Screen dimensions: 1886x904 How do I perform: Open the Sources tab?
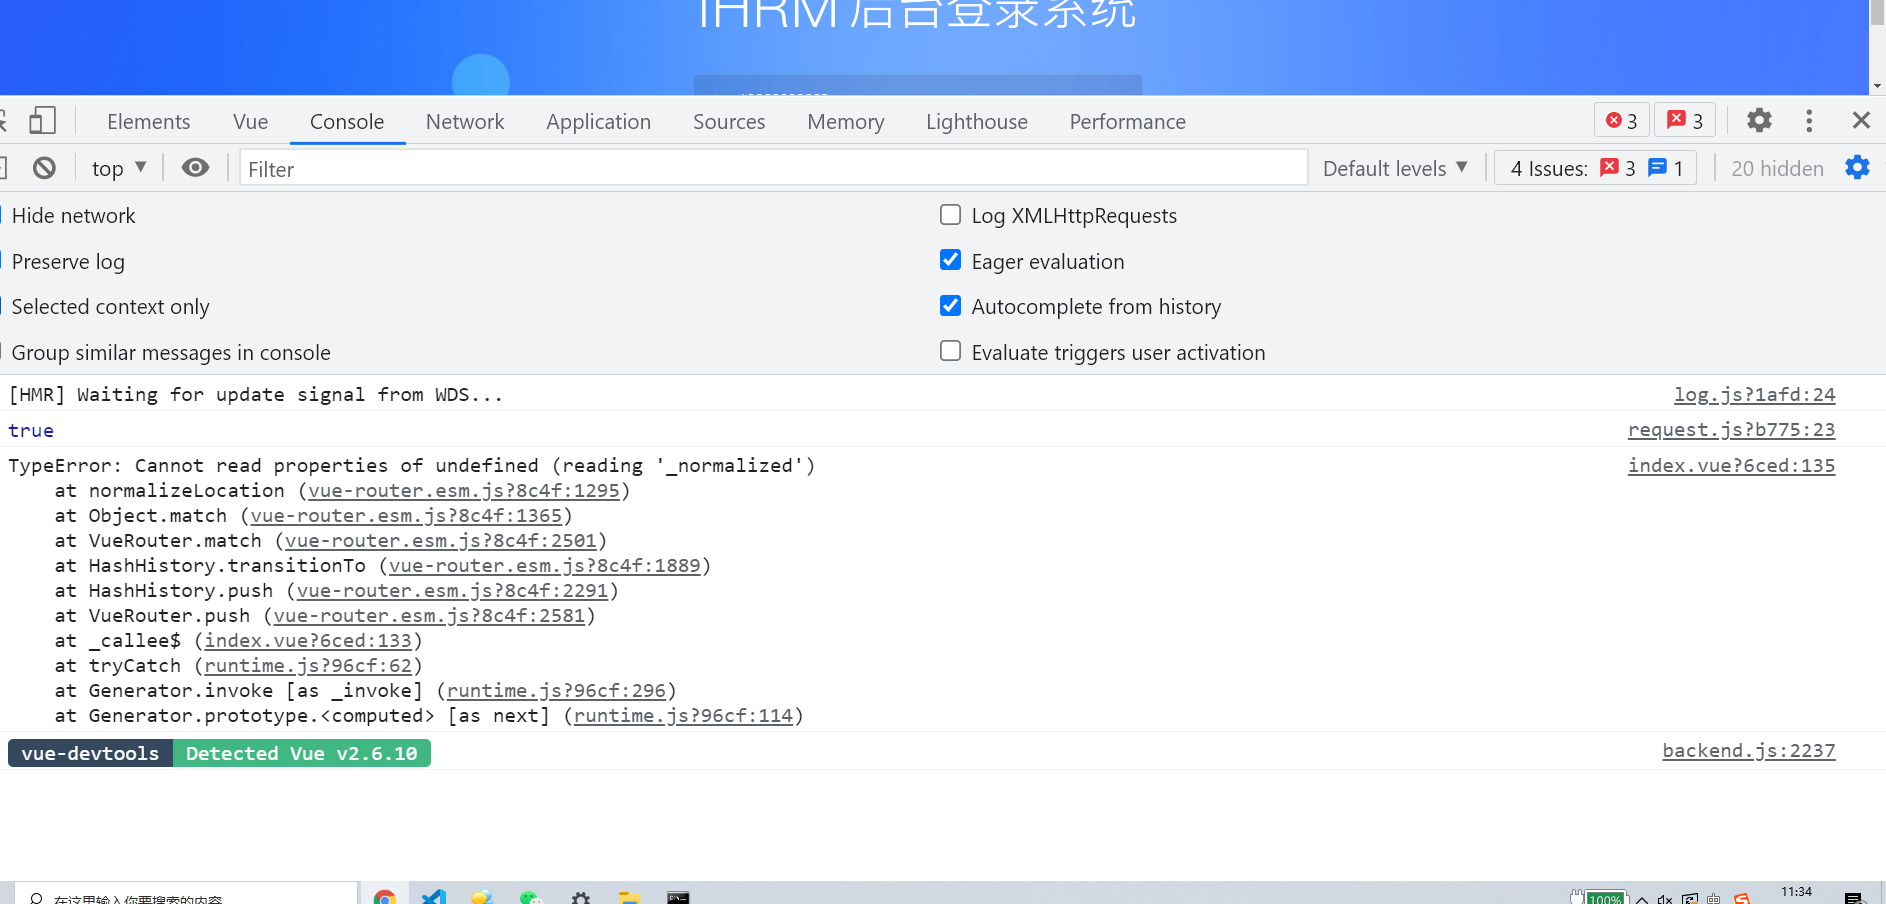point(729,121)
